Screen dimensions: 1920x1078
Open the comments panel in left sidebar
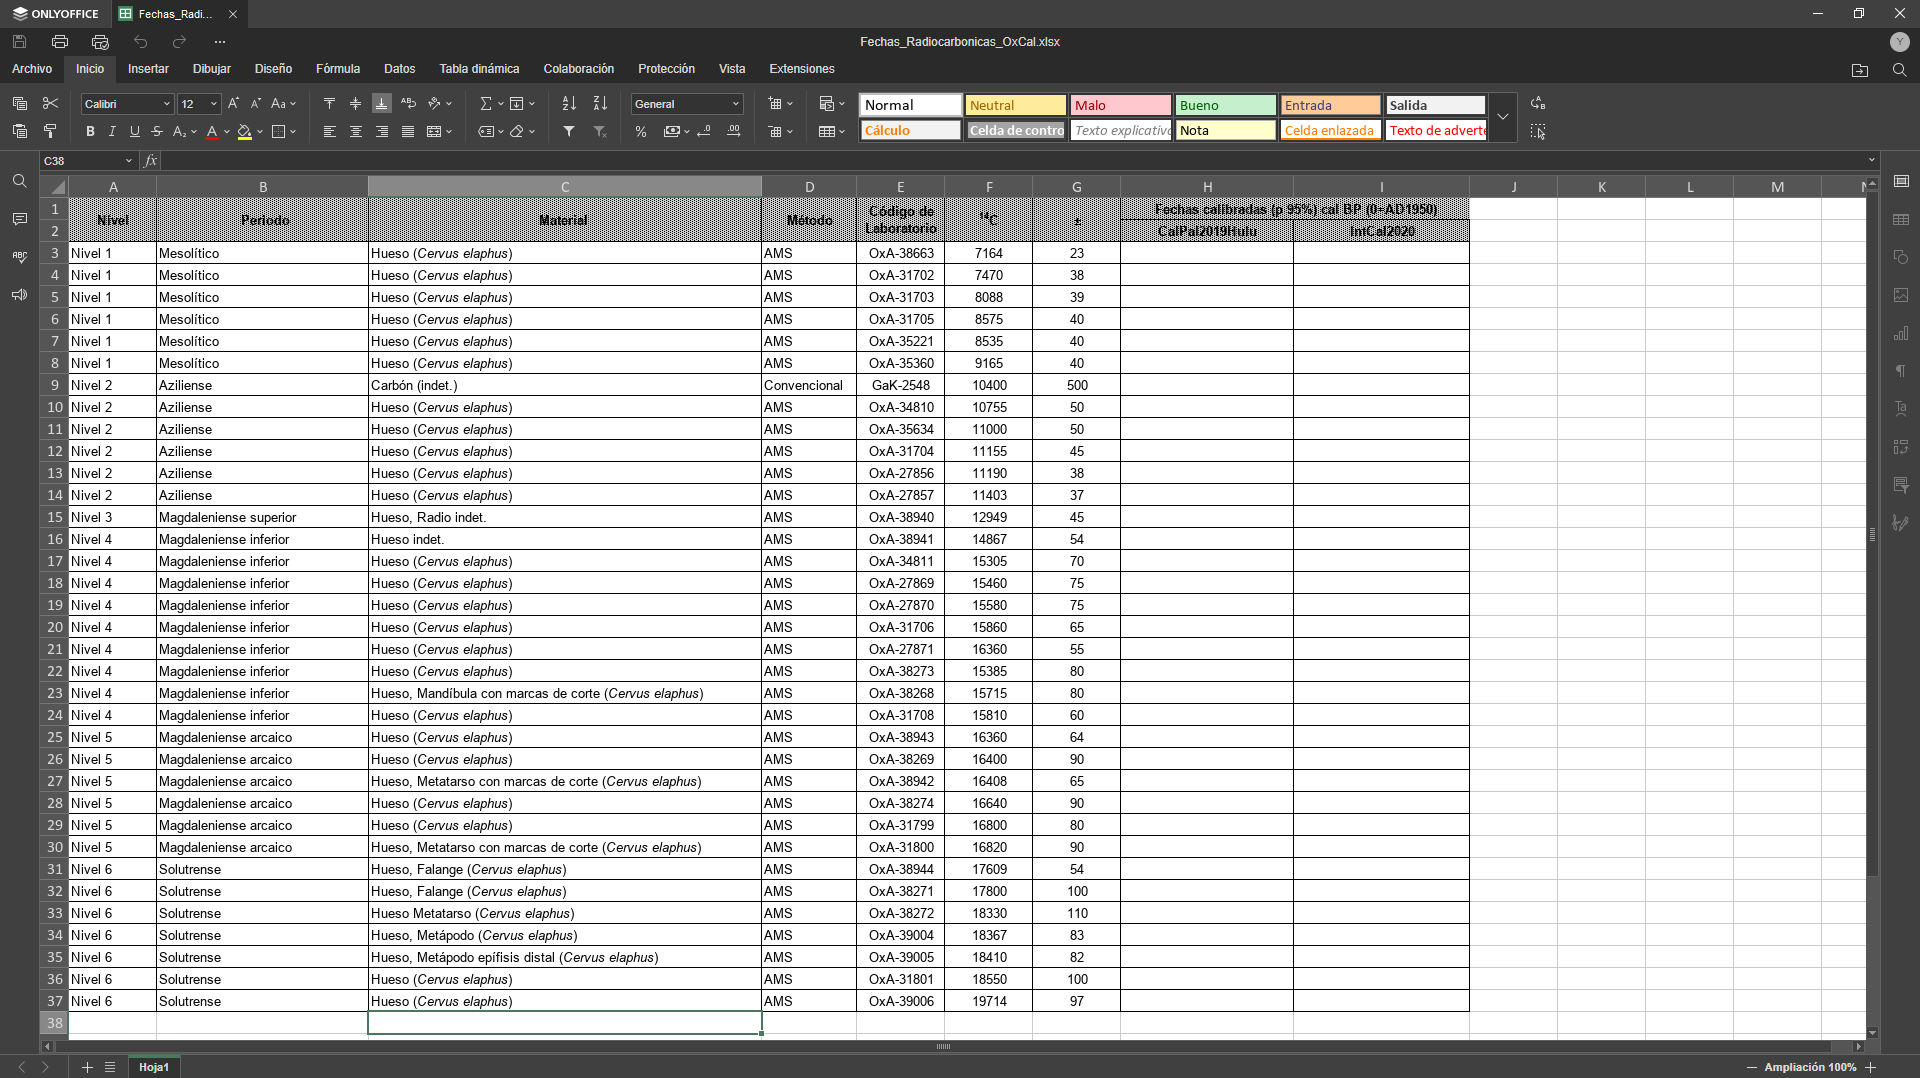(x=19, y=219)
